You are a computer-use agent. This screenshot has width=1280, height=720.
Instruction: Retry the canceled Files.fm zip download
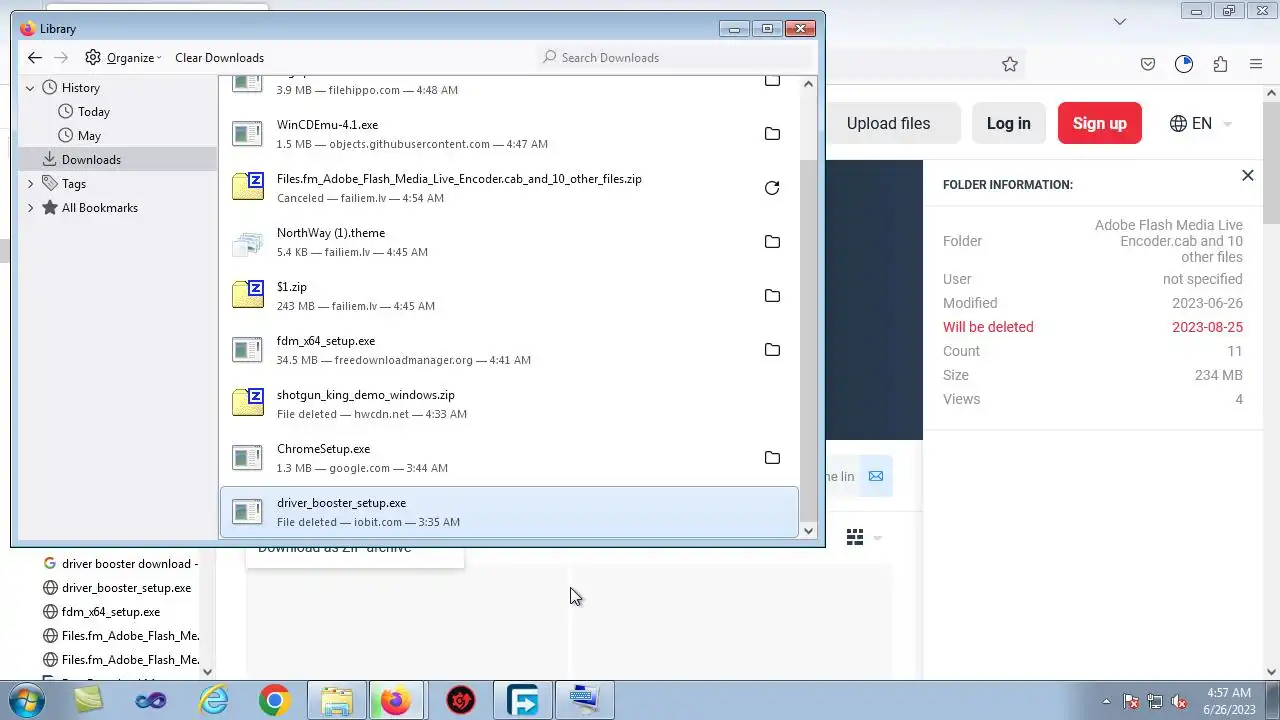772,188
